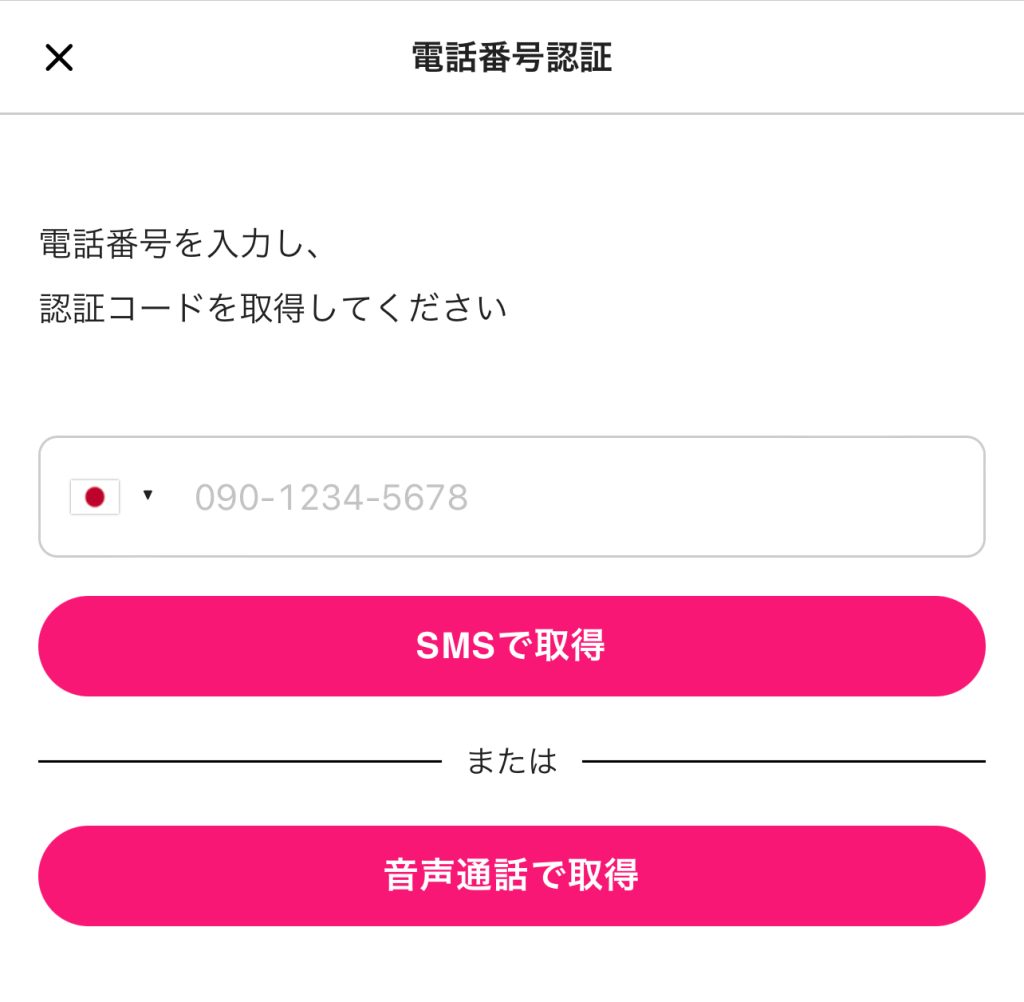Open the country selector beside the phone field
1024x1002 pixels.
pos(112,496)
